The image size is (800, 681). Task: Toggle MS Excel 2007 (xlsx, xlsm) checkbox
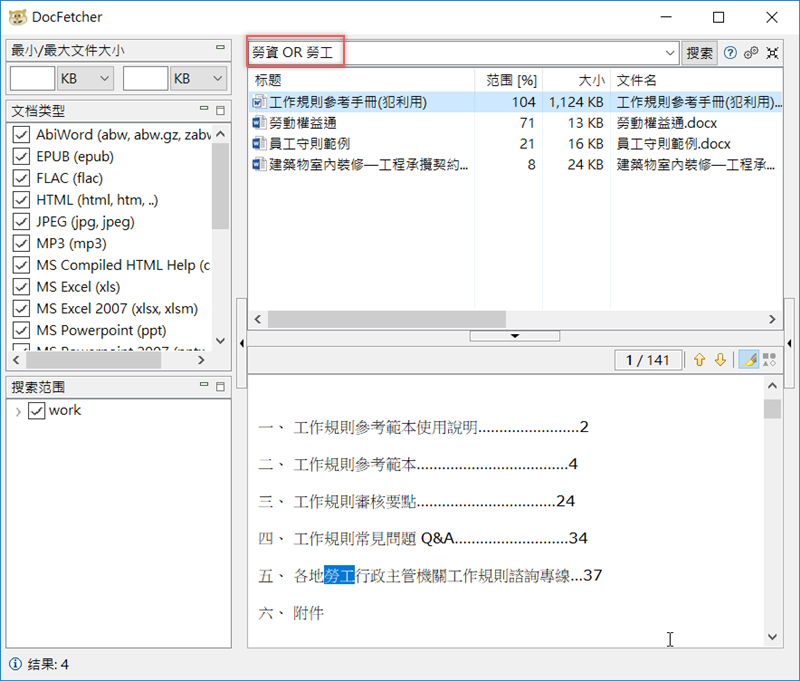click(21, 309)
